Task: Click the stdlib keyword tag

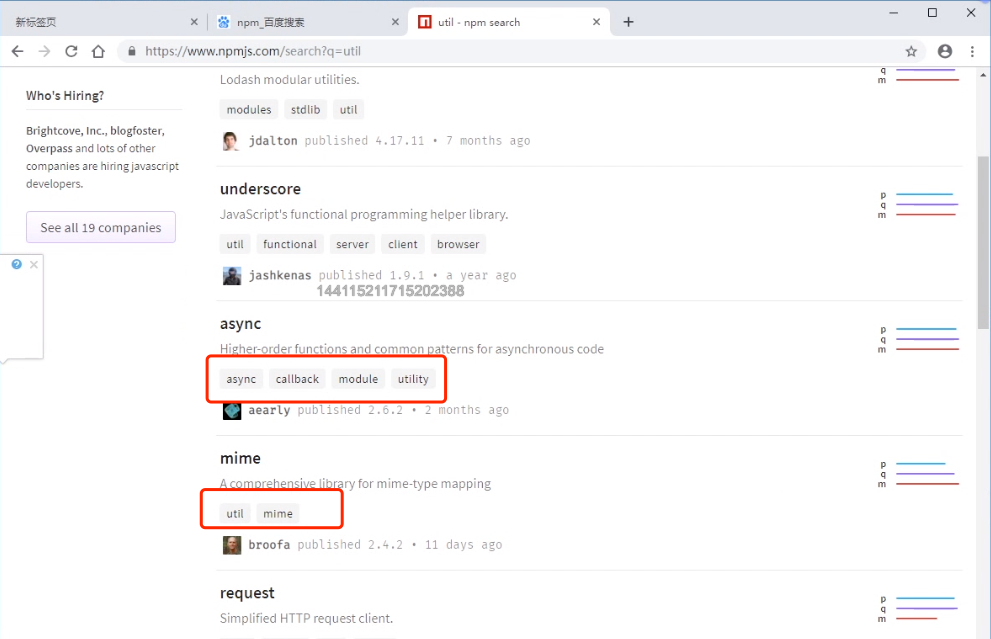Action: [305, 109]
